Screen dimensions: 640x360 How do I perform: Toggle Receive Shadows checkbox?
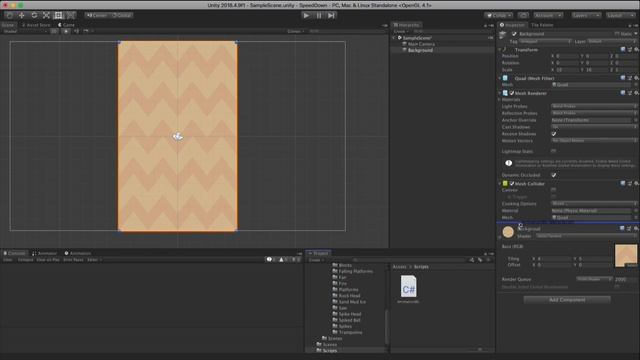tap(553, 134)
